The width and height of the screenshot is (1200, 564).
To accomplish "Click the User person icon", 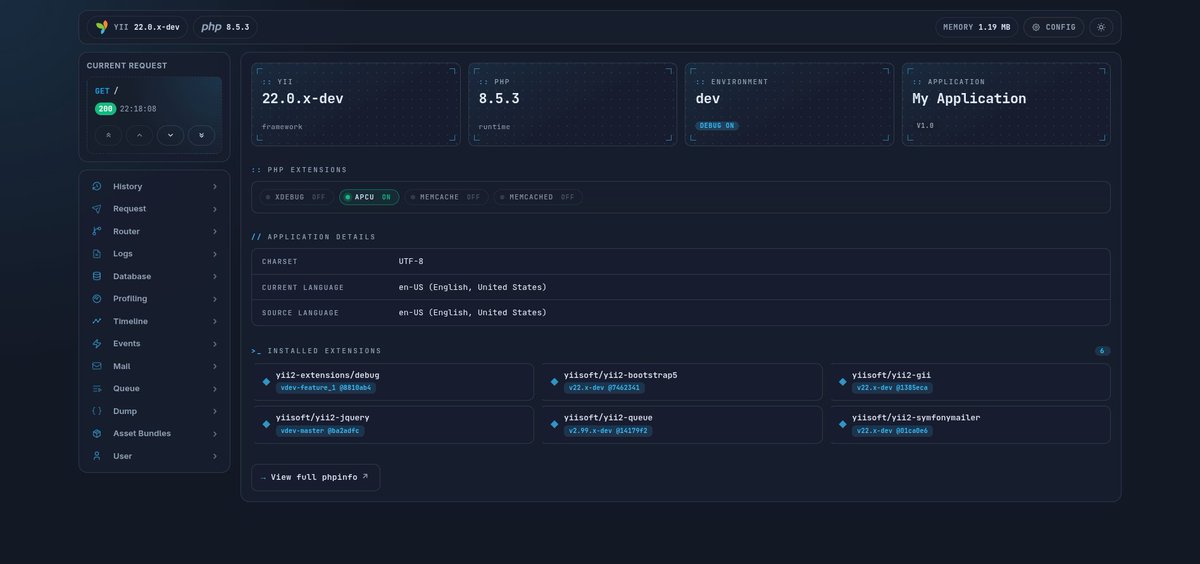I will (x=97, y=456).
